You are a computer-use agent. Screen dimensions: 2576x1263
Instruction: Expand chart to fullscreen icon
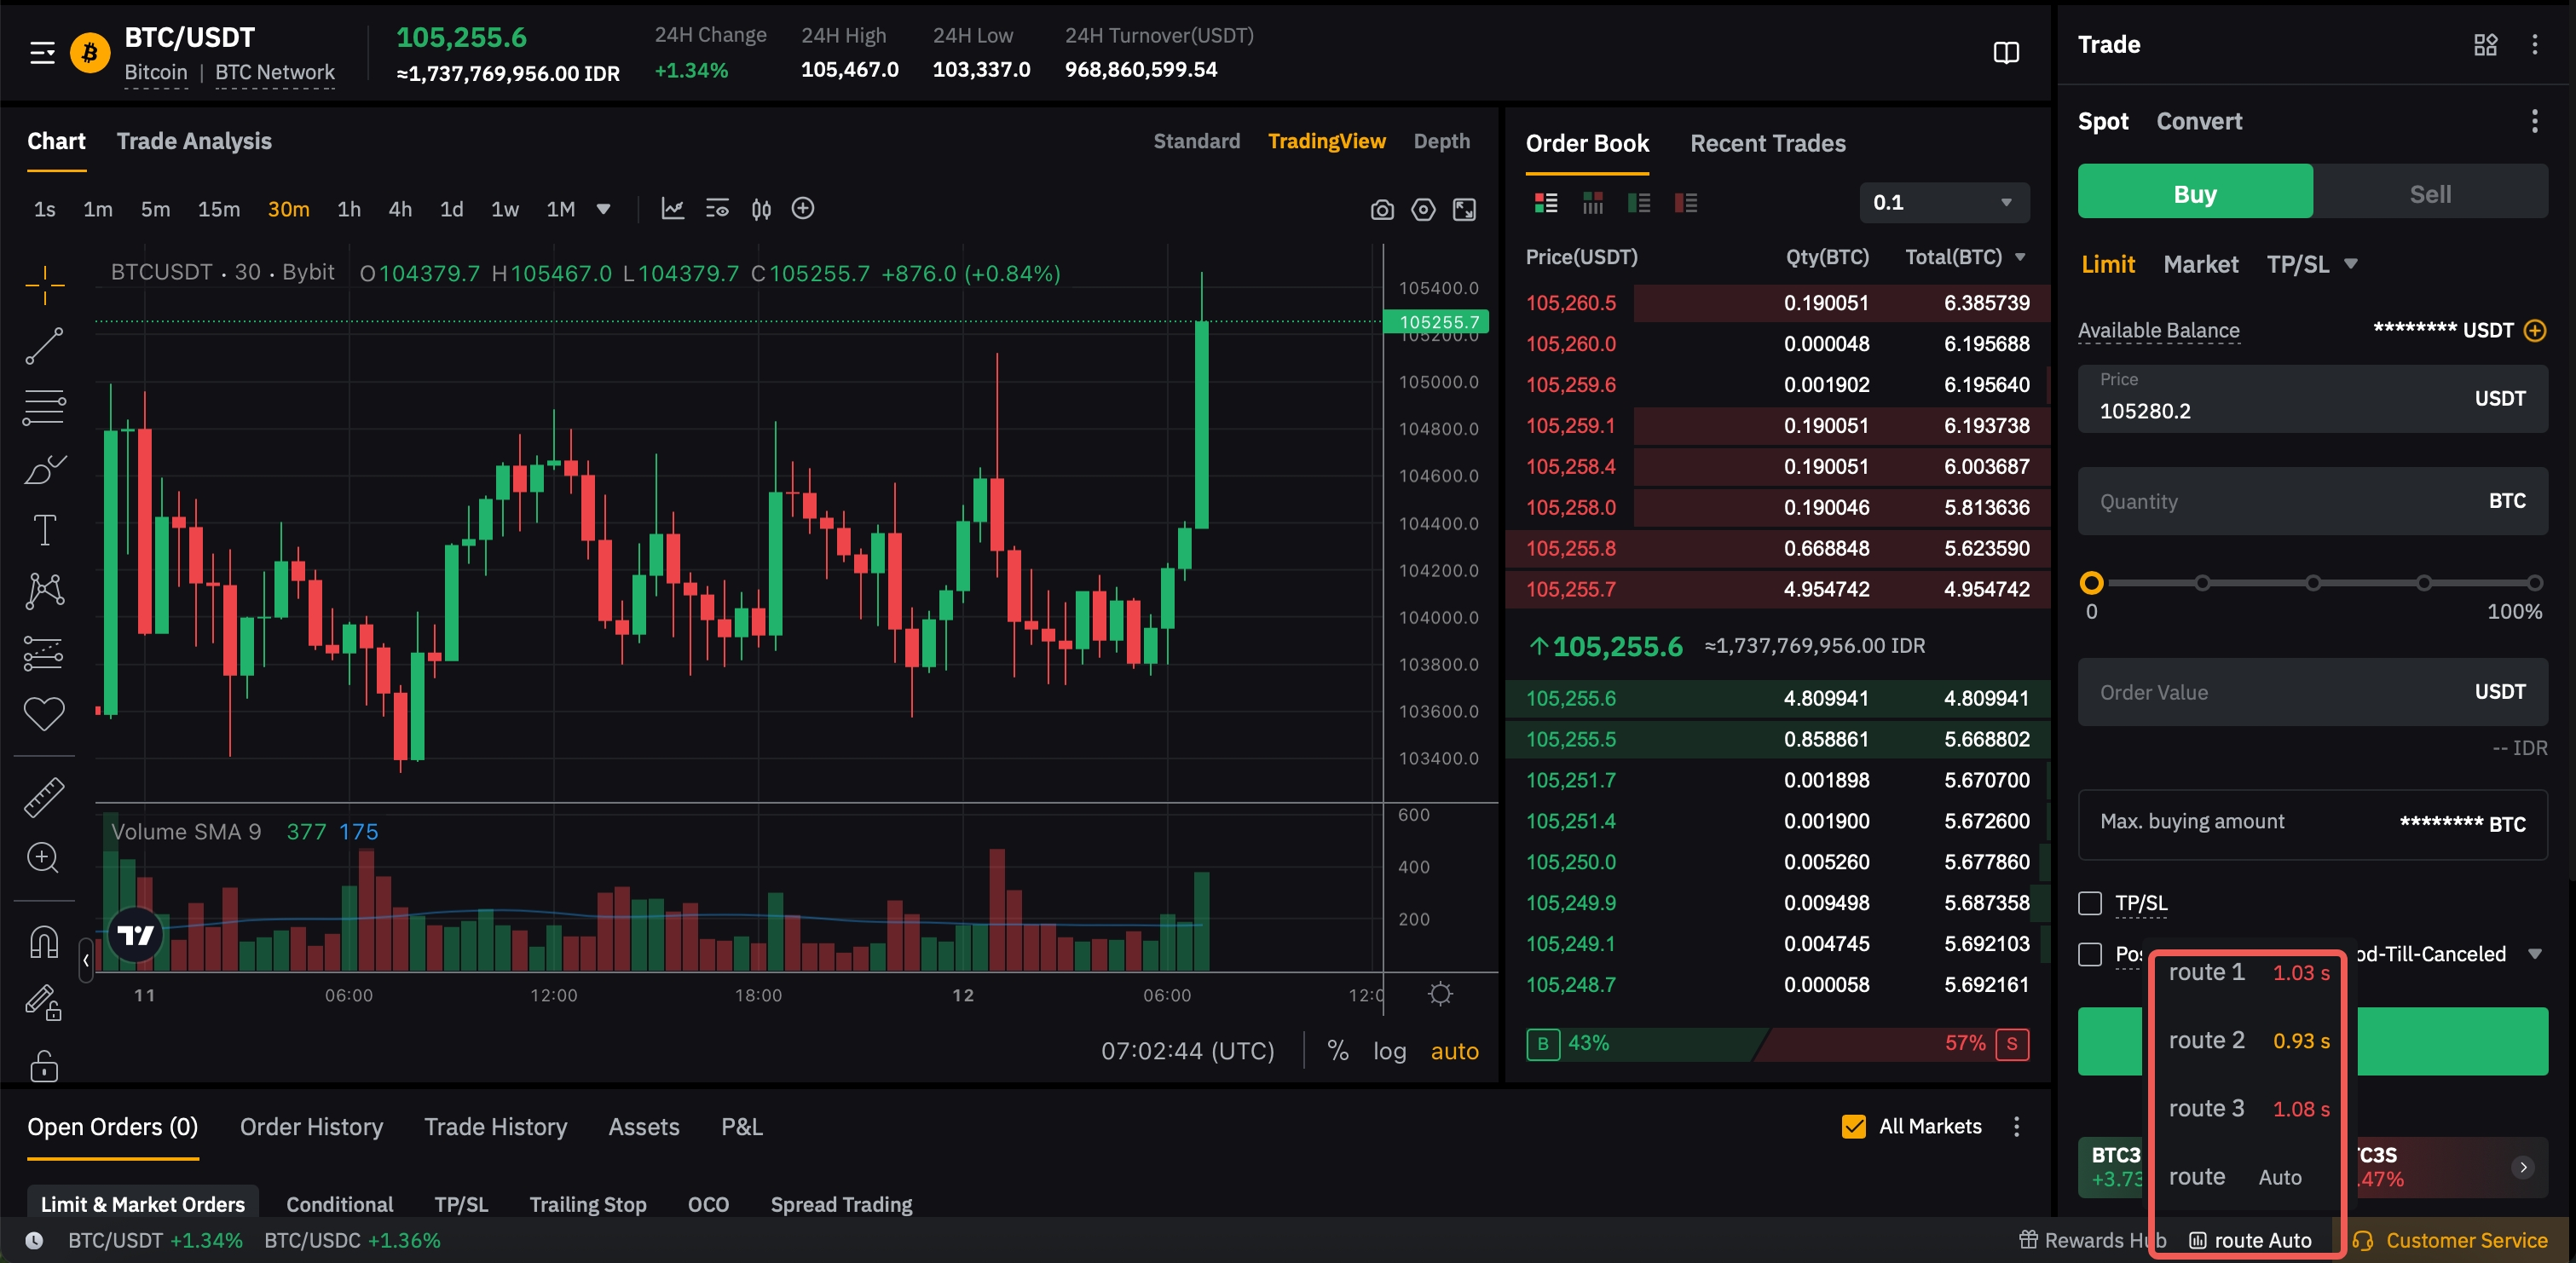1464,209
